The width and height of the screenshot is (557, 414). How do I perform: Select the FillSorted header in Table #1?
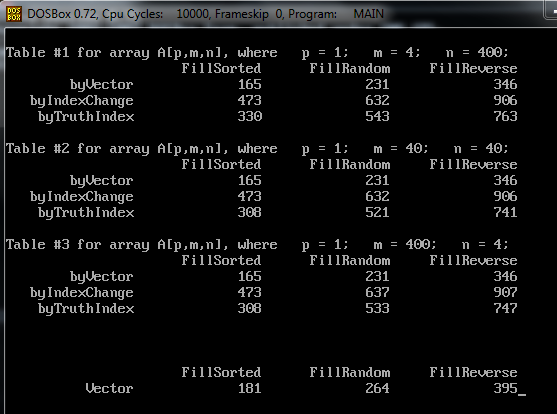221,68
